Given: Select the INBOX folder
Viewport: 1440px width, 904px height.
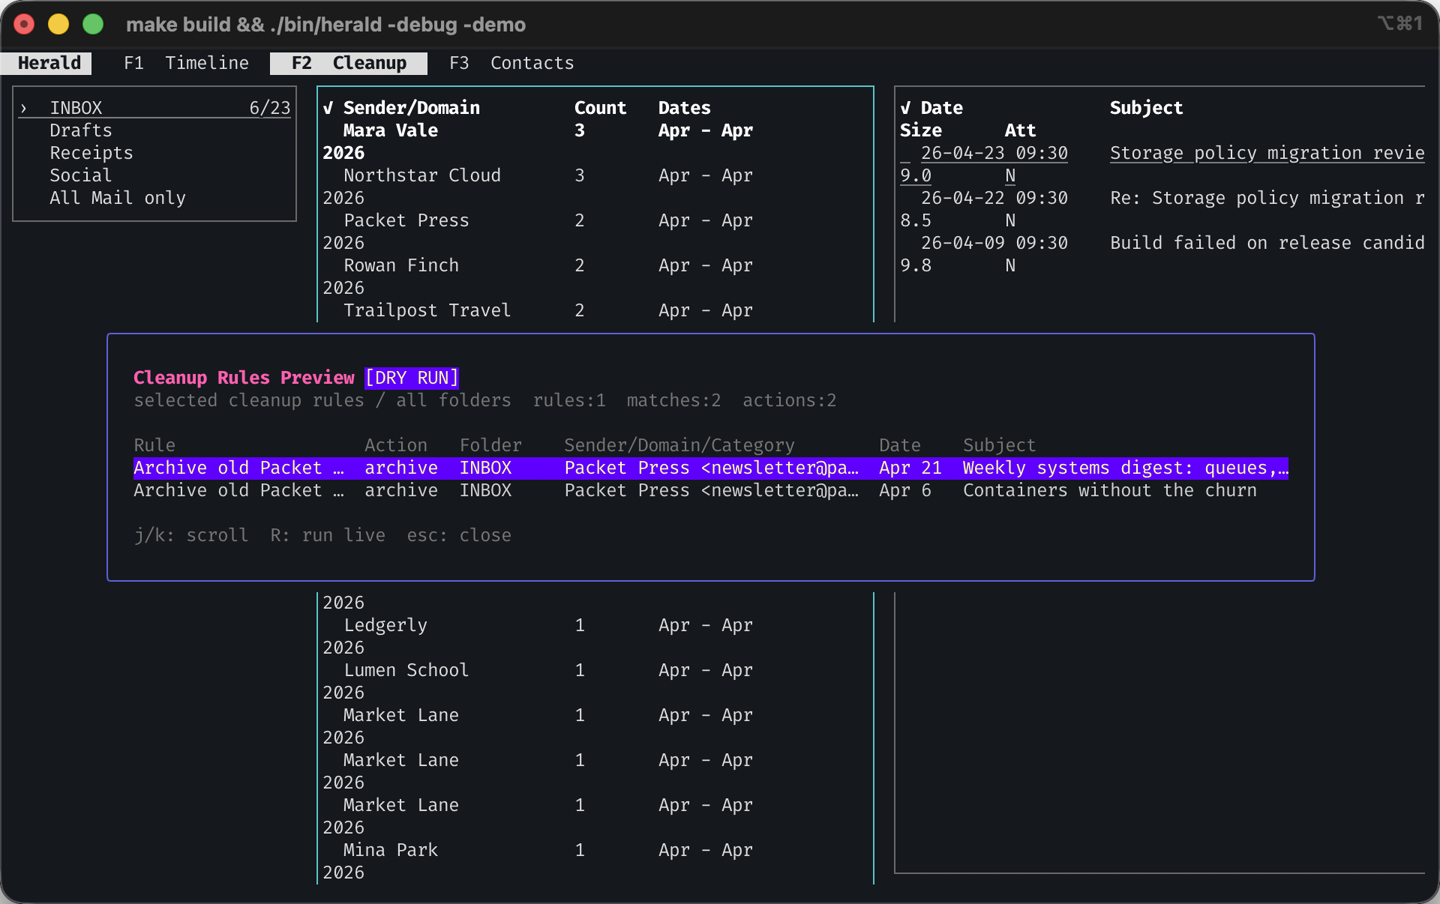Looking at the screenshot, I should coord(155,107).
